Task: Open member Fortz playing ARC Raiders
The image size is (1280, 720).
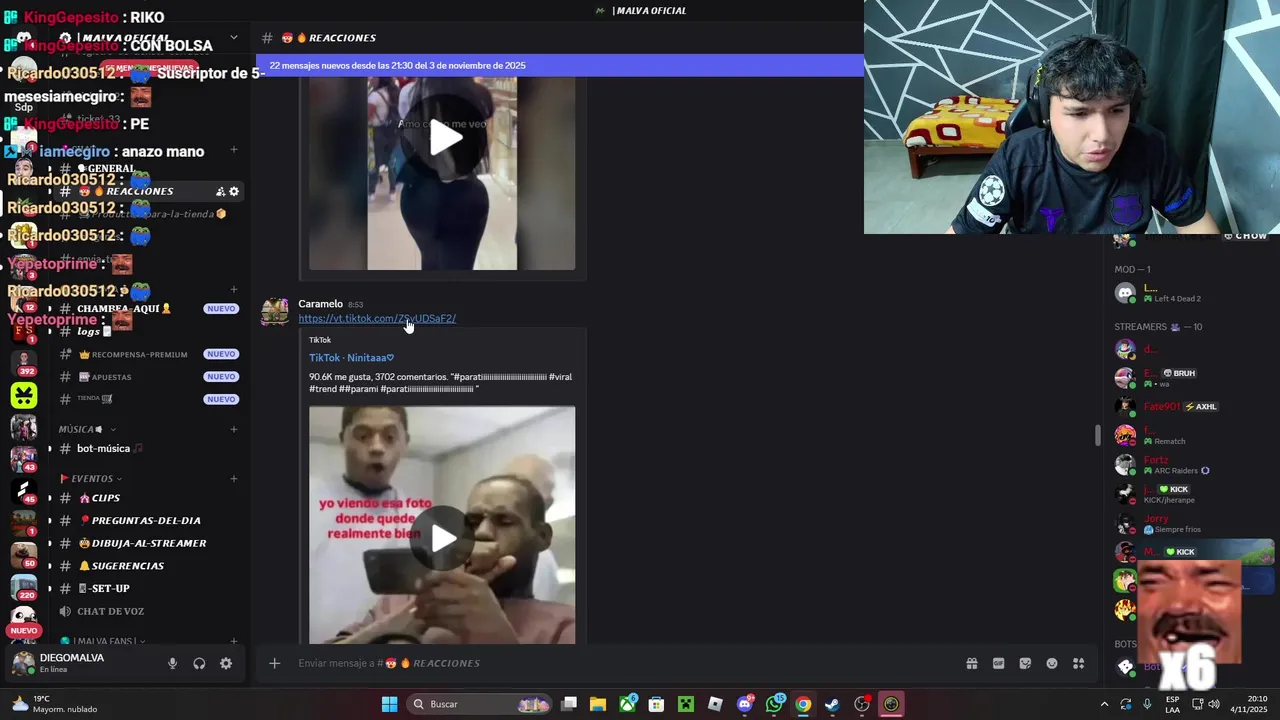Action: (1190, 465)
